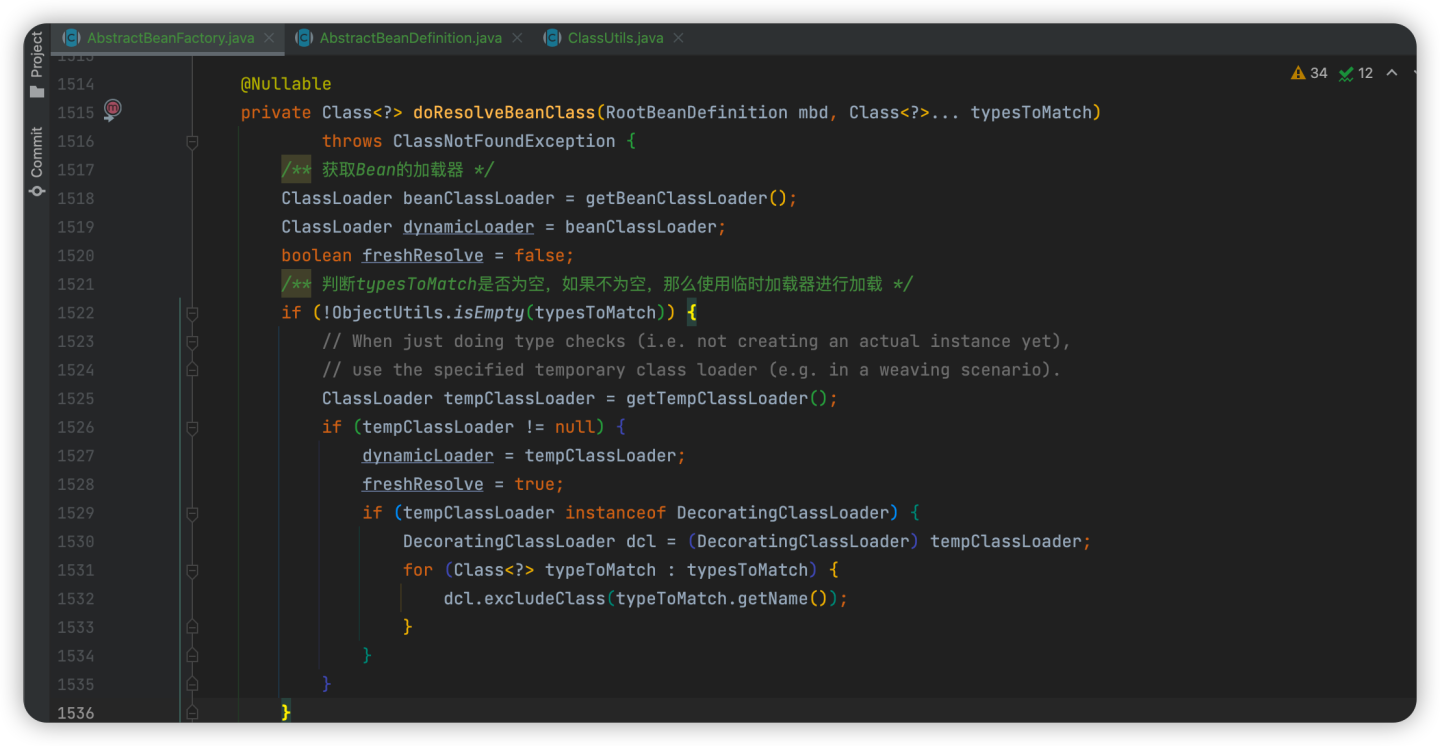Viewport: 1440px width, 746px height.
Task: Click the class icon on AbstractBeanFactory.java tab
Action: pos(71,38)
